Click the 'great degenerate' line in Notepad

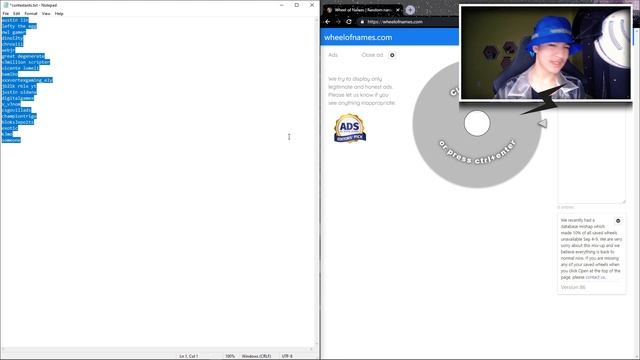pyautogui.click(x=23, y=56)
